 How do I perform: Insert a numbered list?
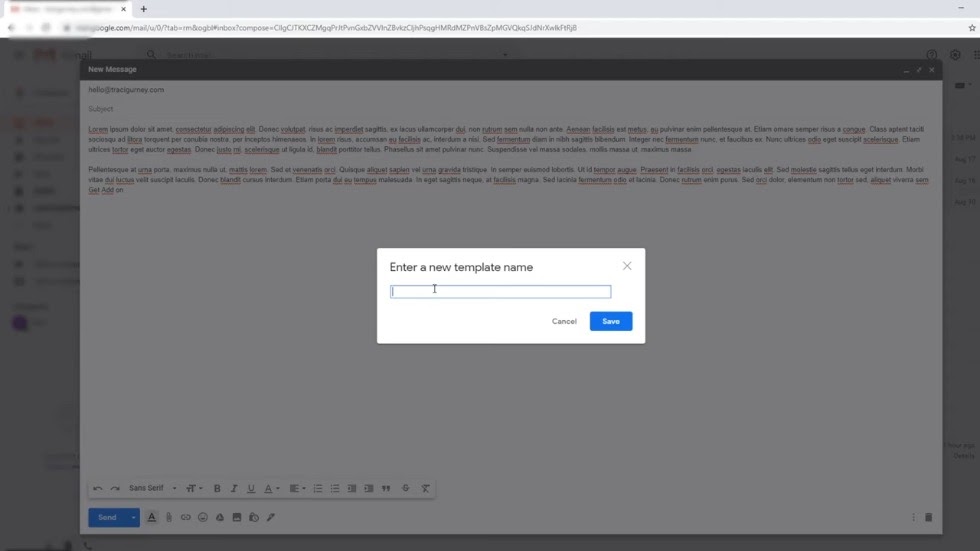tap(318, 489)
